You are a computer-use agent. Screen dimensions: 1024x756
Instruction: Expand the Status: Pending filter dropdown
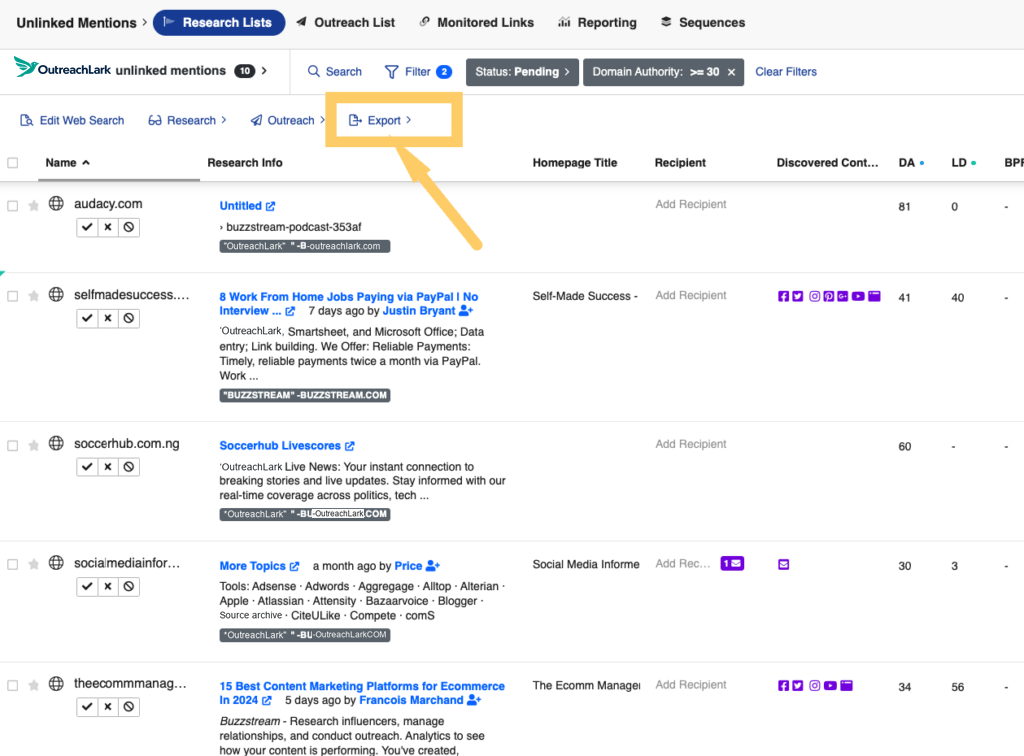pyautogui.click(x=522, y=72)
